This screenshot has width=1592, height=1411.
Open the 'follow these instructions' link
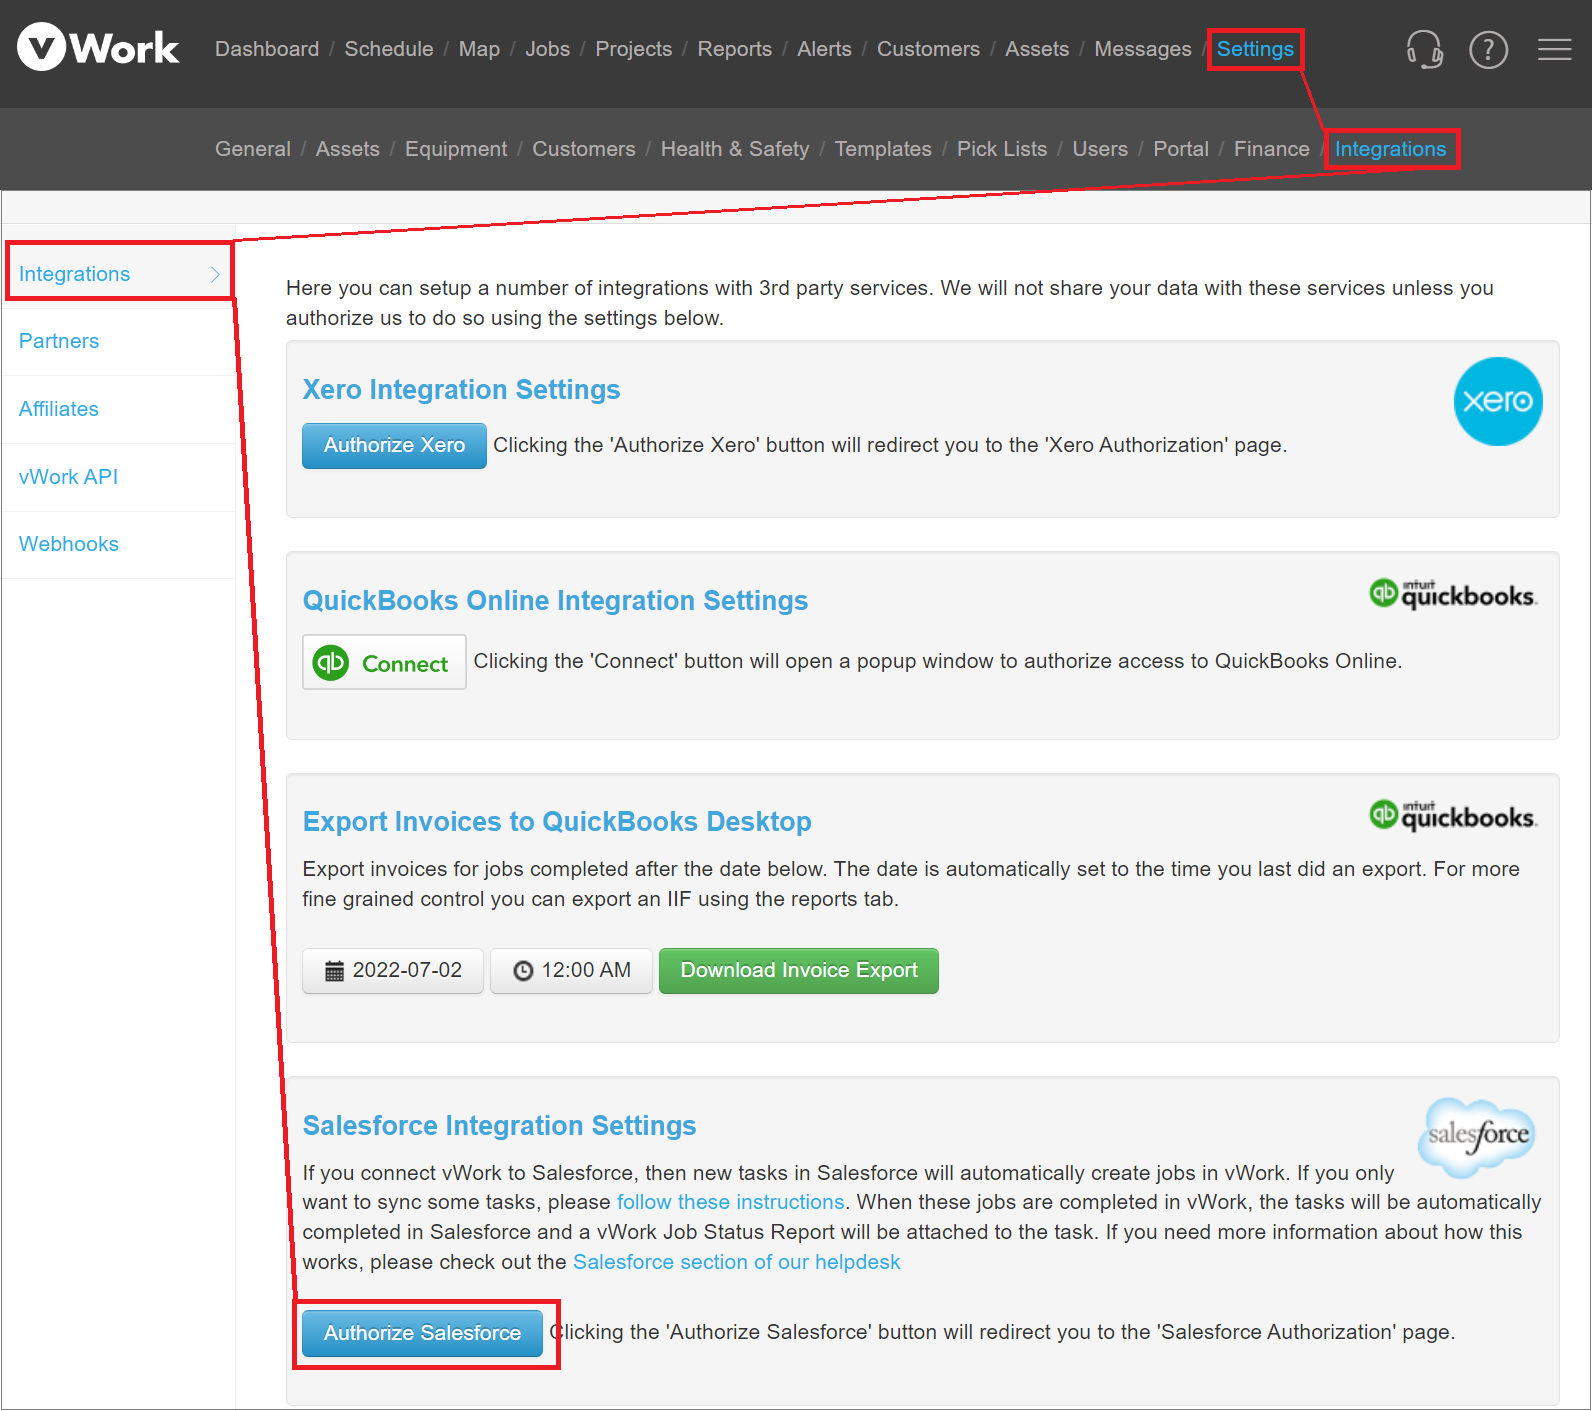tap(731, 1202)
